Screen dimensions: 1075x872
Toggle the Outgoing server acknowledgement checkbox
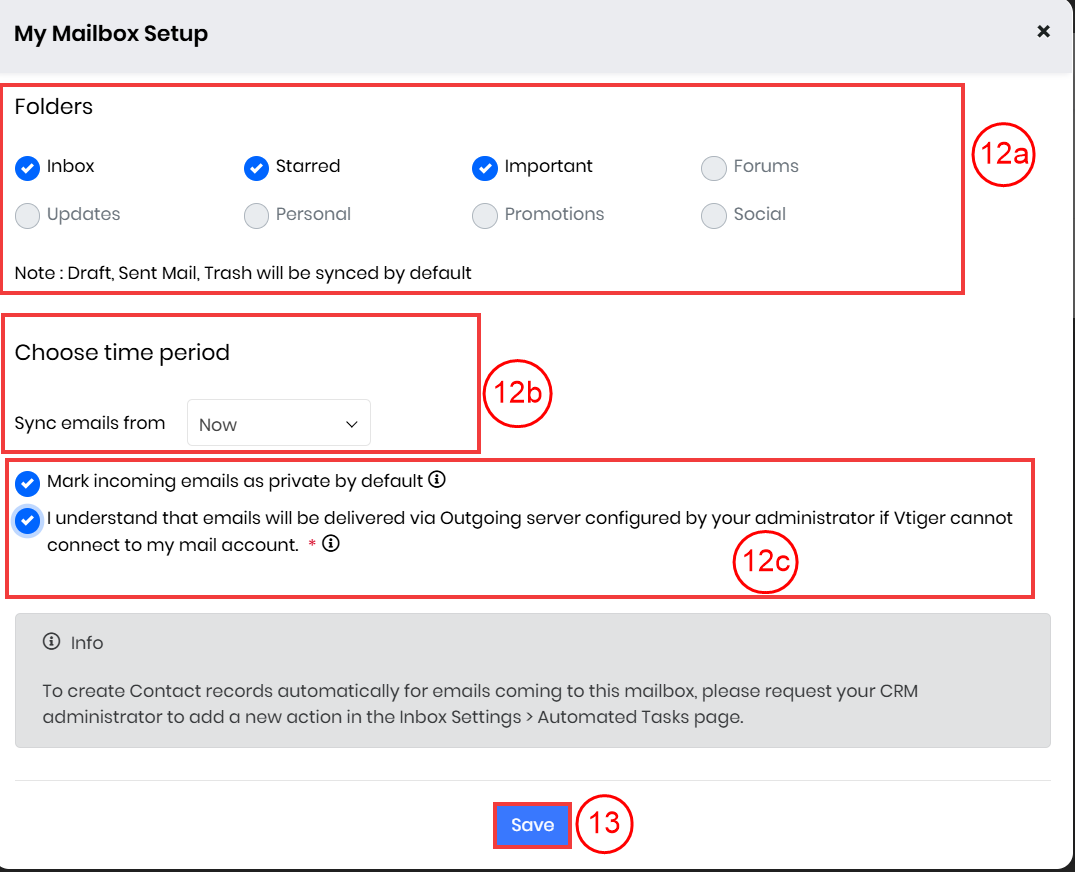tap(28, 520)
